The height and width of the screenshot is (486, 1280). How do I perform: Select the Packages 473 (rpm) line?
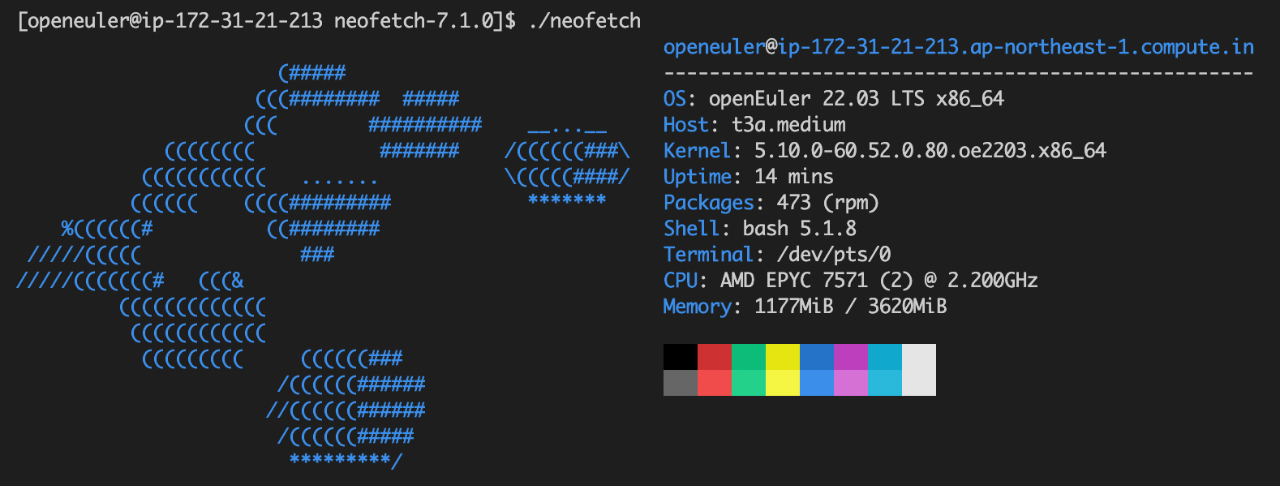(771, 203)
